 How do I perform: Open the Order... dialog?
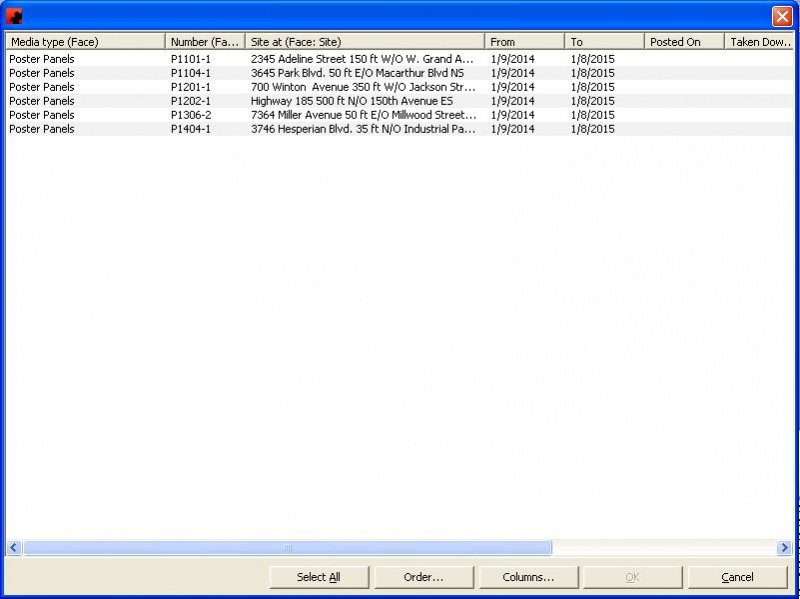tap(423, 577)
